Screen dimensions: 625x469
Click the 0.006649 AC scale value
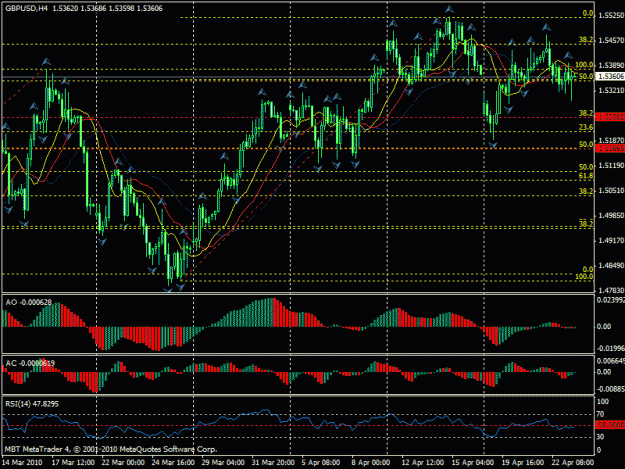click(611, 361)
